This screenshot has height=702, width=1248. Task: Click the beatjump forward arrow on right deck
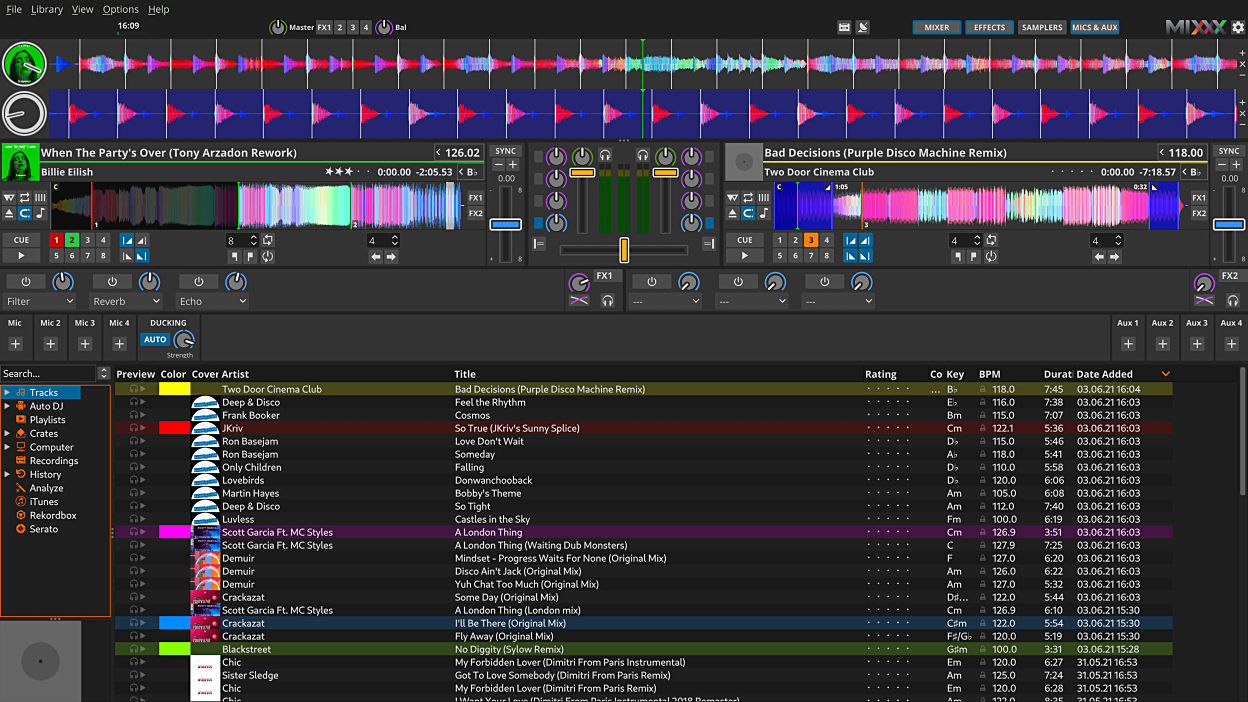(1114, 257)
